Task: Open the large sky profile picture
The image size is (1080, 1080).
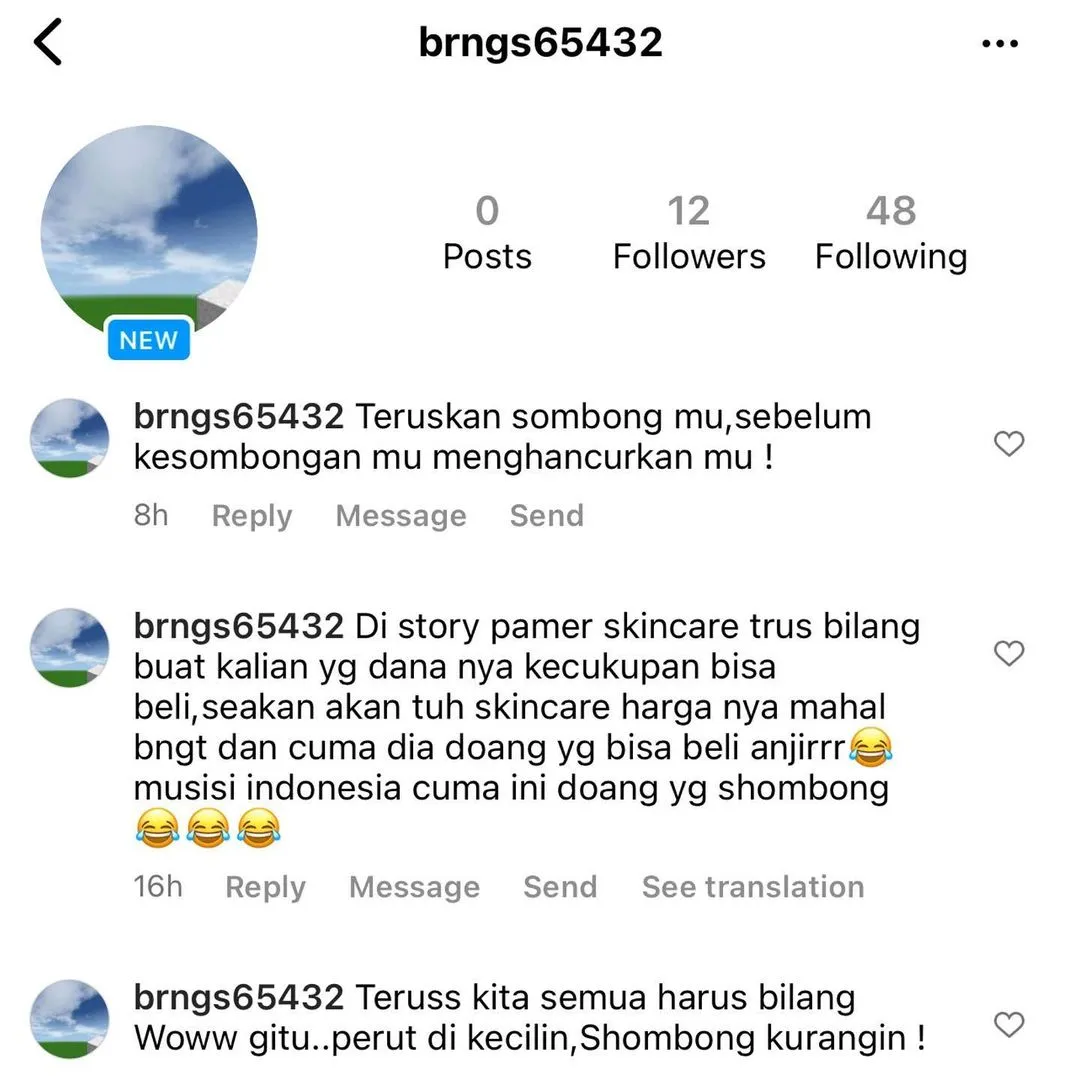Action: pyautogui.click(x=149, y=233)
